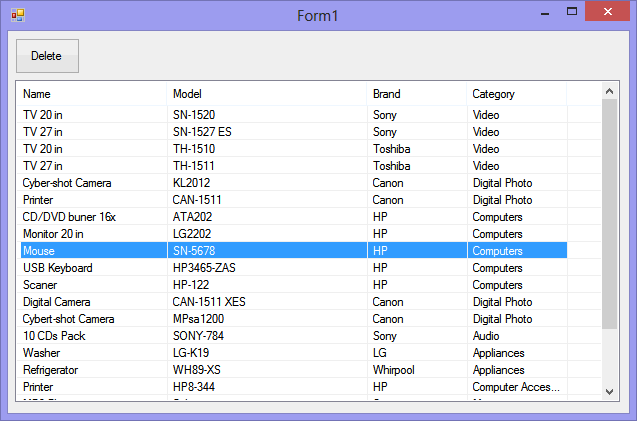Image resolution: width=637 pixels, height=421 pixels.
Task: Select the 10 CDs Pack row
Action: 294,336
